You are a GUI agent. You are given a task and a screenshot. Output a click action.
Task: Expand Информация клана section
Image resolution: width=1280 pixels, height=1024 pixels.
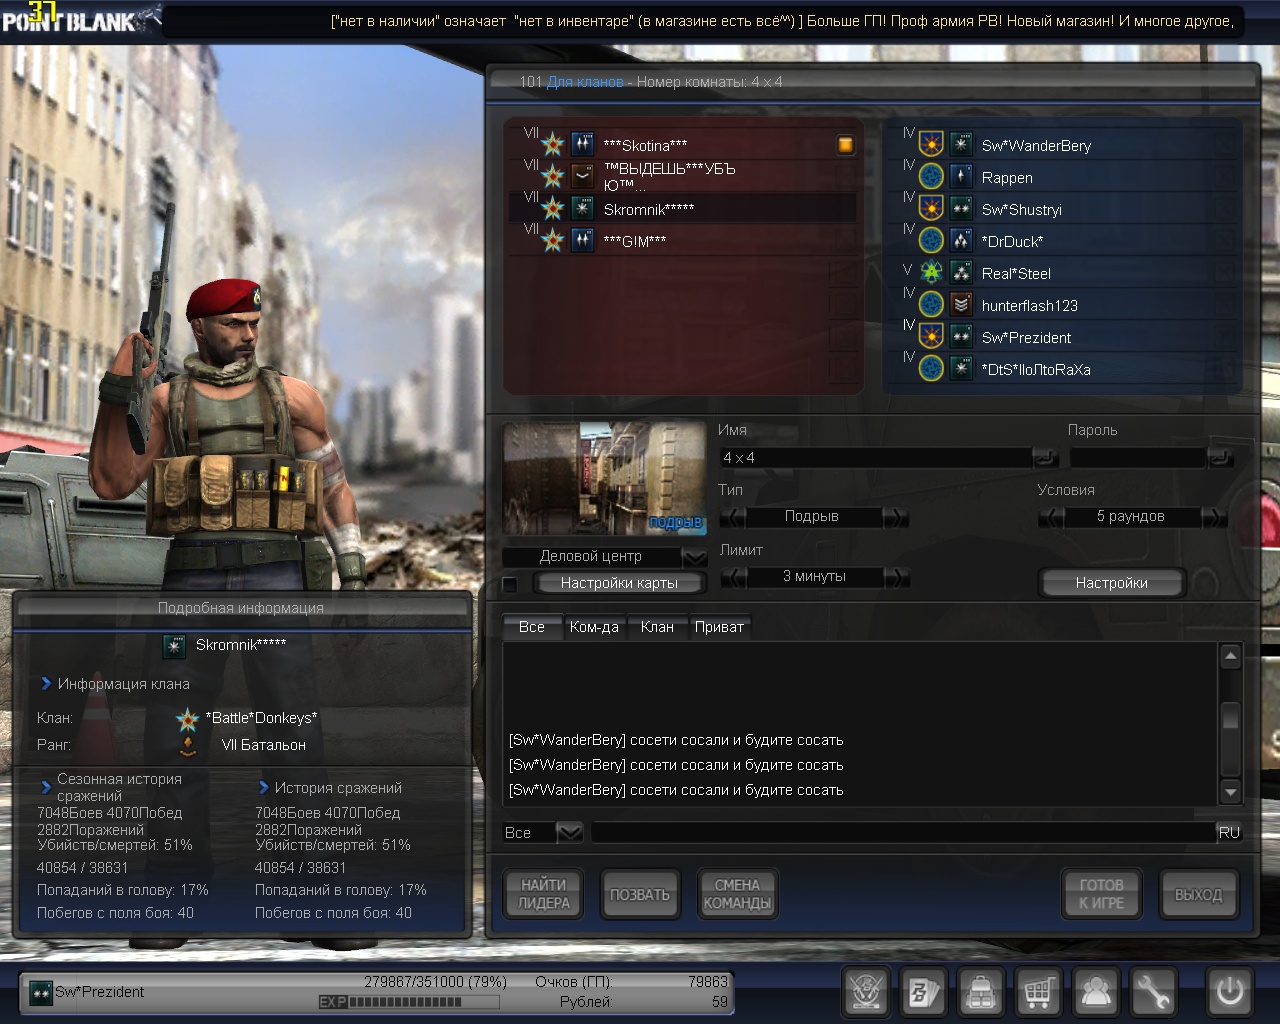click(46, 684)
